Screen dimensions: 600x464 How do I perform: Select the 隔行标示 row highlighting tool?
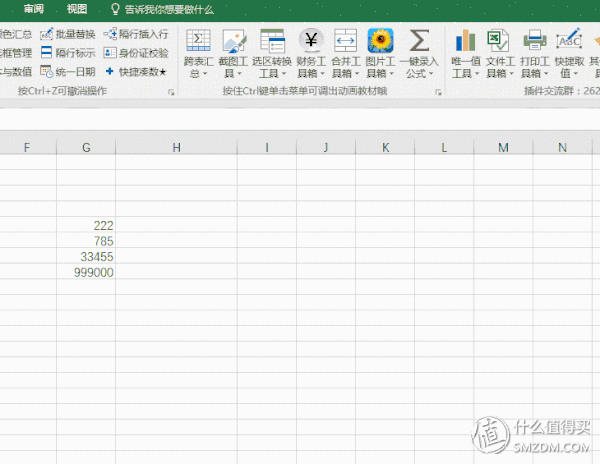click(46, 53)
